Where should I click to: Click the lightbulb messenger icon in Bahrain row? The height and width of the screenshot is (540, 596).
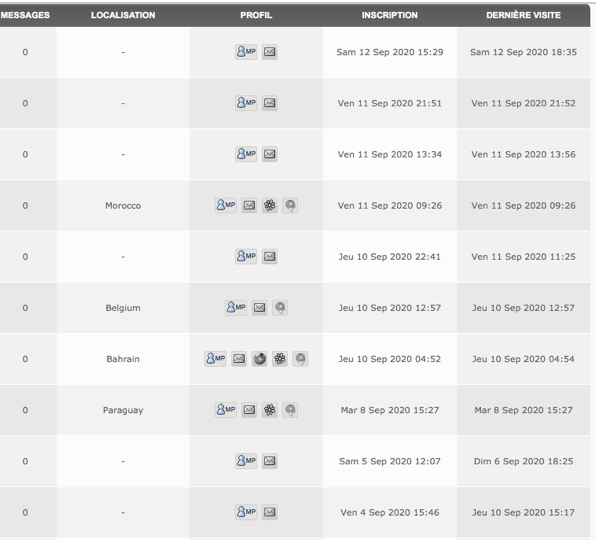pyautogui.click(x=300, y=359)
